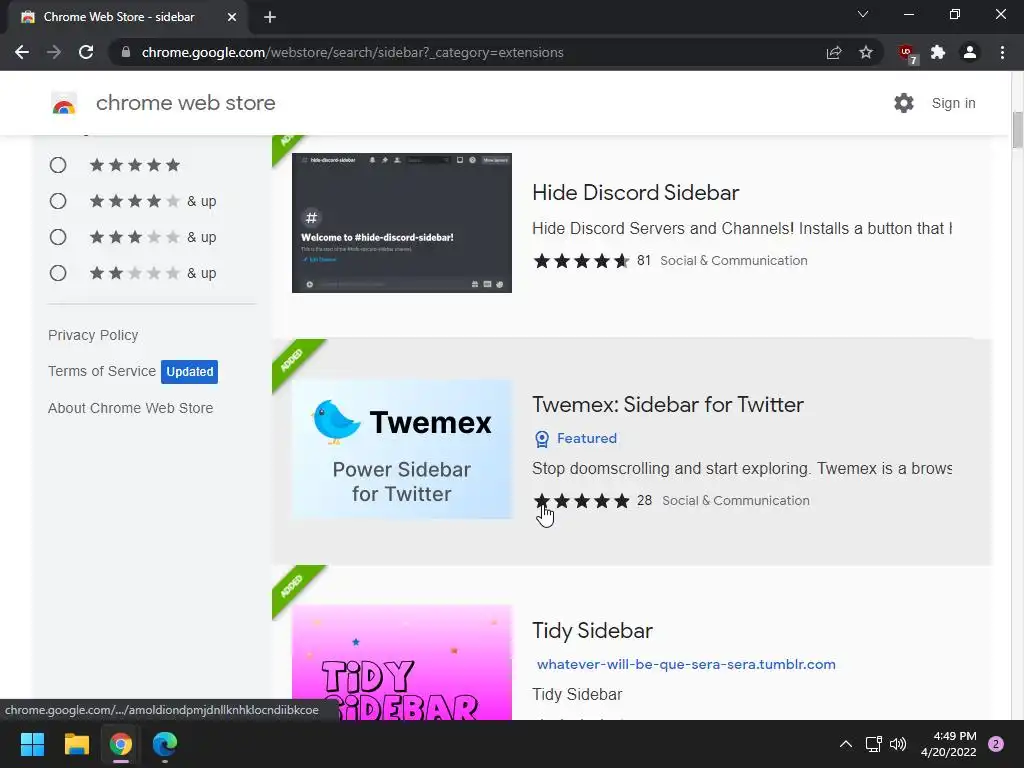Open the clock and date panel
Screen dimensions: 1024x768
click(949, 744)
